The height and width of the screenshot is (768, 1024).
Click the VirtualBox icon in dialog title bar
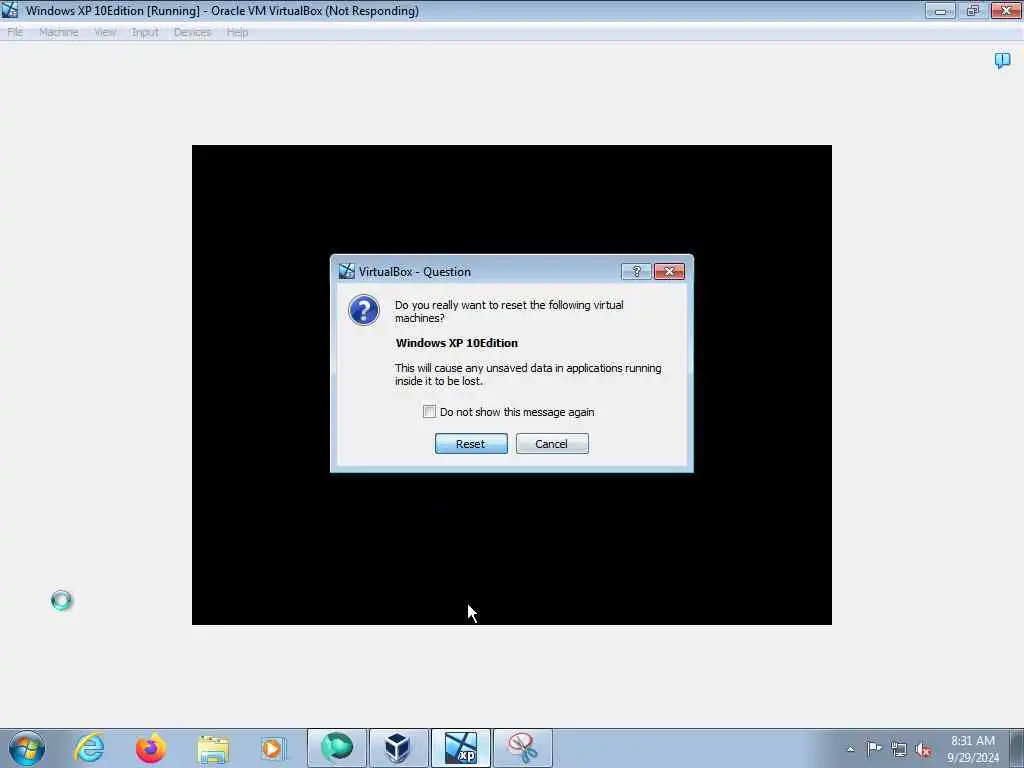[x=346, y=271]
